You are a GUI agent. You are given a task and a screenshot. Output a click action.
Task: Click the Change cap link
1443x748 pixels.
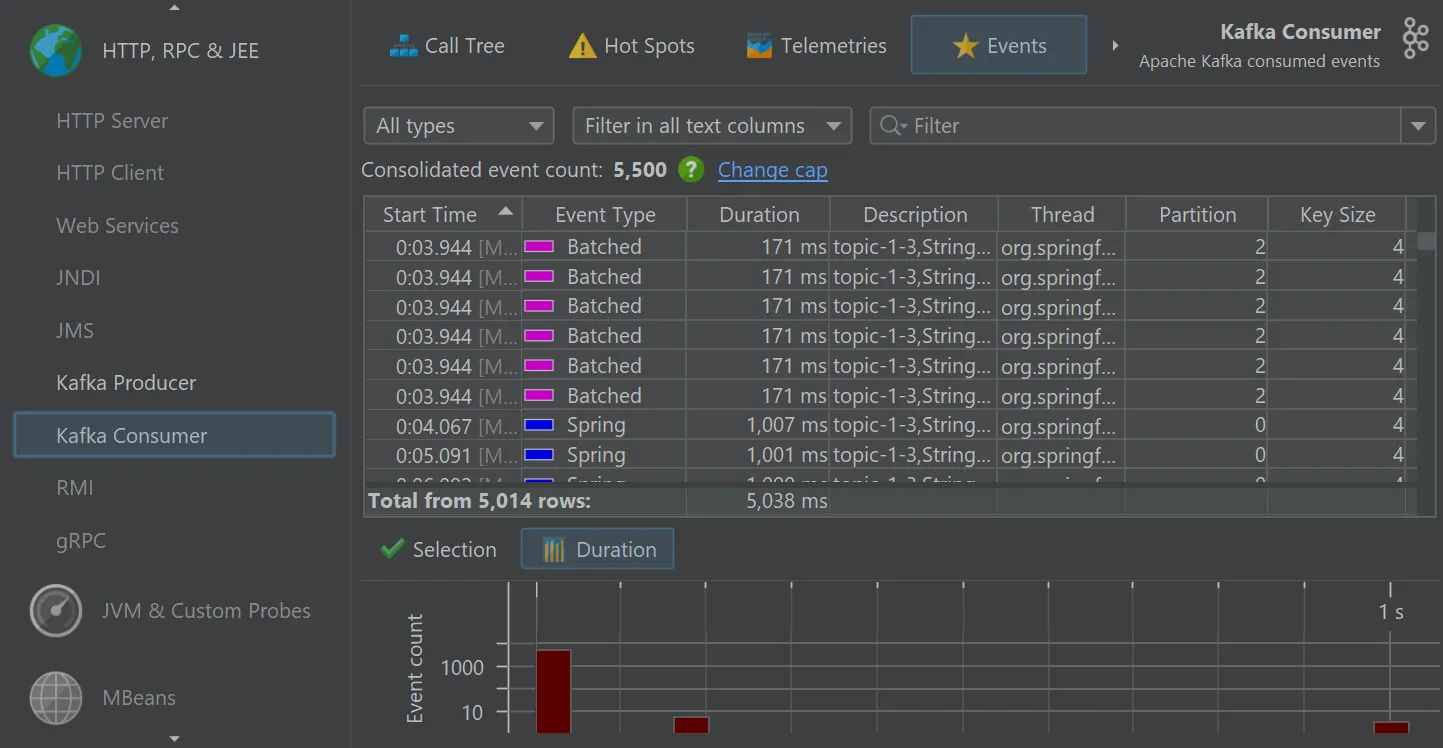point(772,170)
